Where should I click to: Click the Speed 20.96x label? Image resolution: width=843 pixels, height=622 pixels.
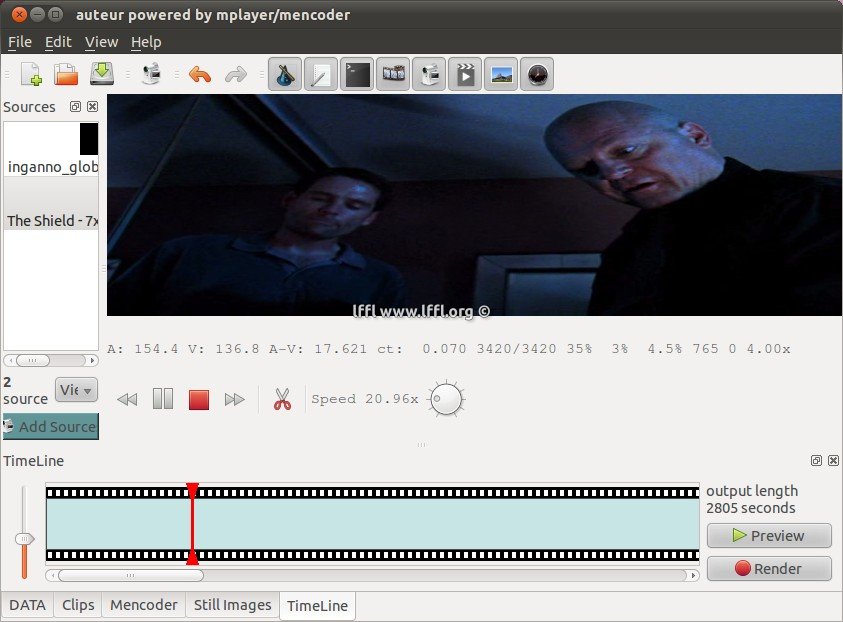(365, 399)
